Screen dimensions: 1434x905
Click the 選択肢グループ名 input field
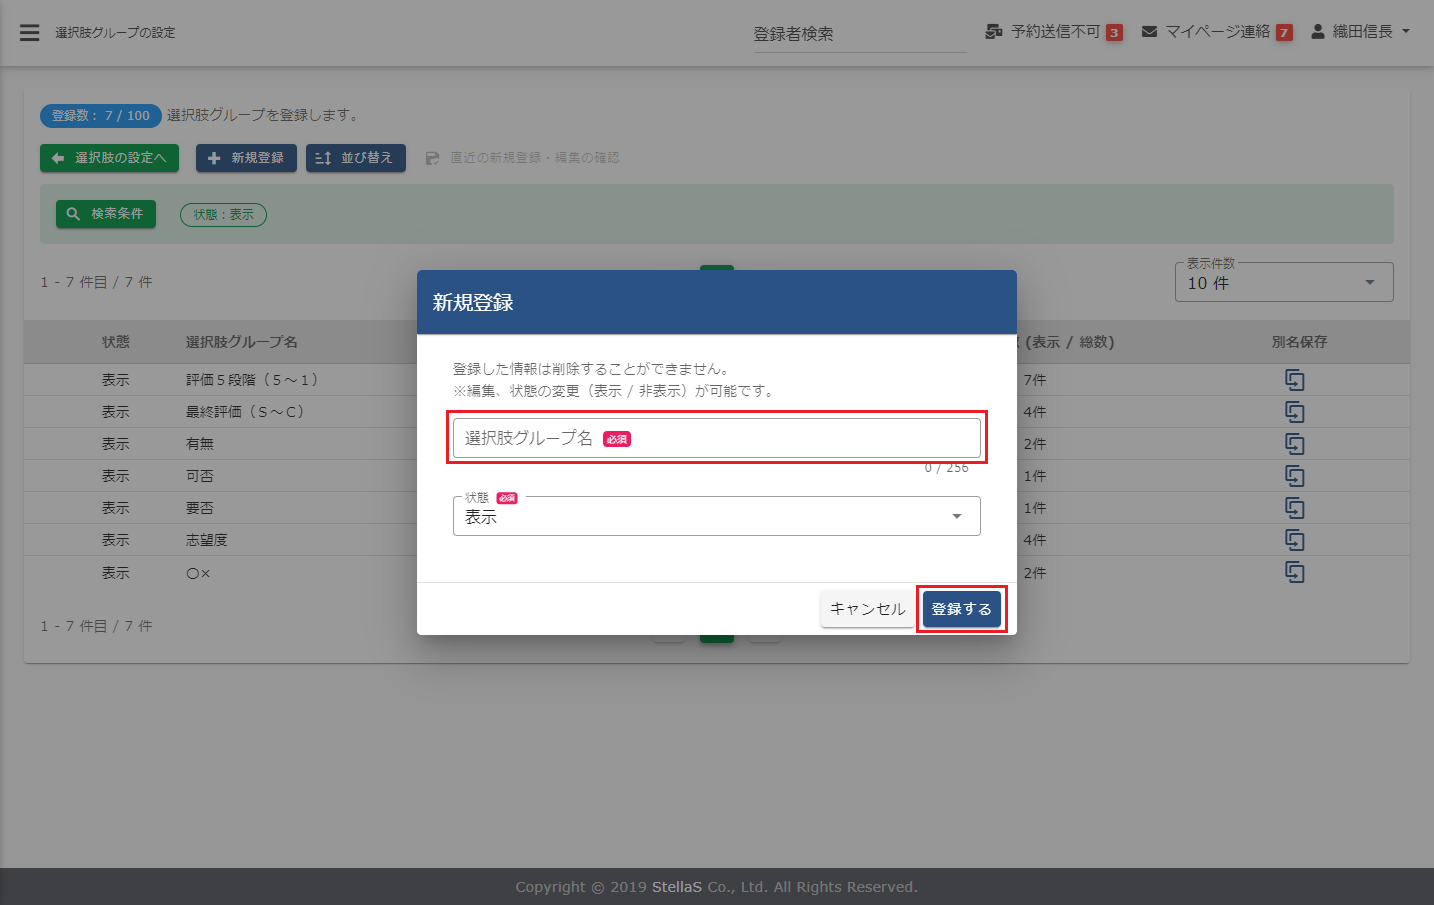point(716,438)
